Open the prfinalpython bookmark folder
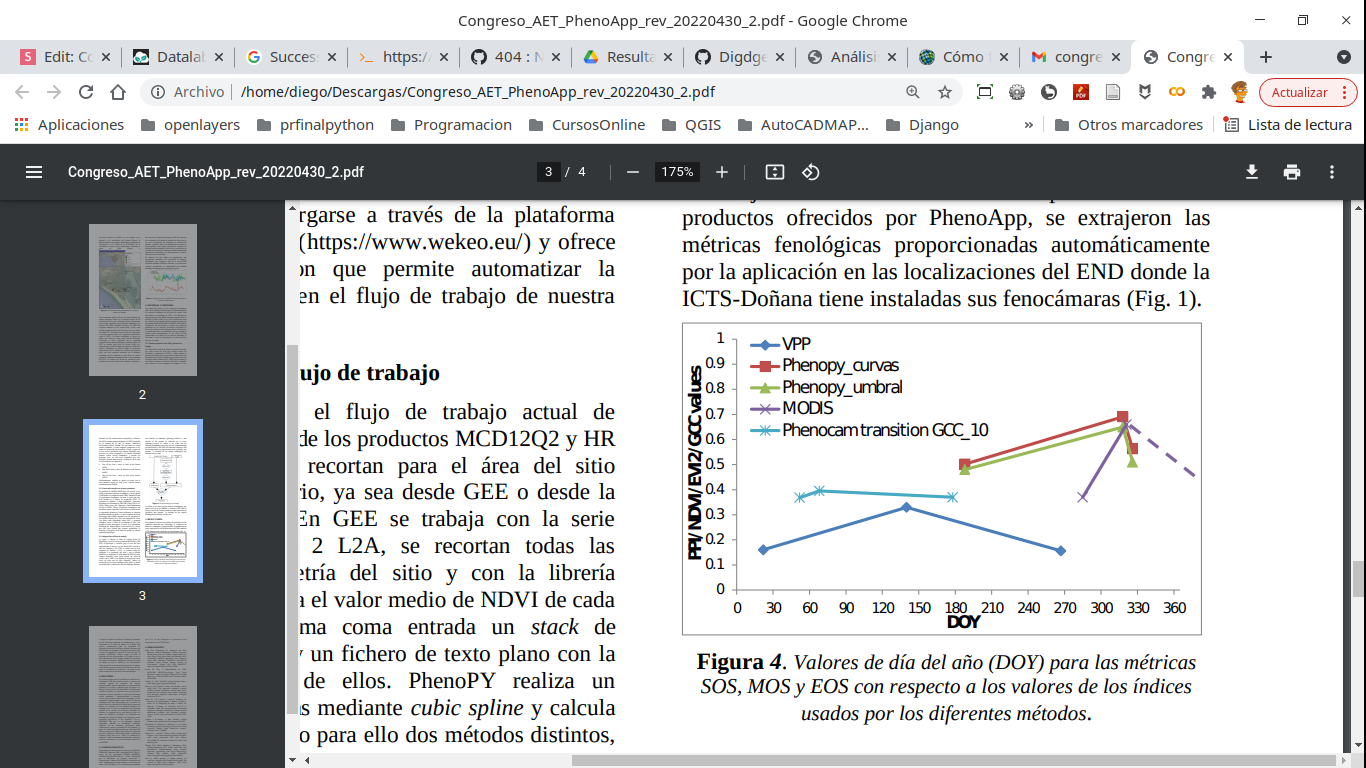This screenshot has width=1366, height=768. click(315, 125)
